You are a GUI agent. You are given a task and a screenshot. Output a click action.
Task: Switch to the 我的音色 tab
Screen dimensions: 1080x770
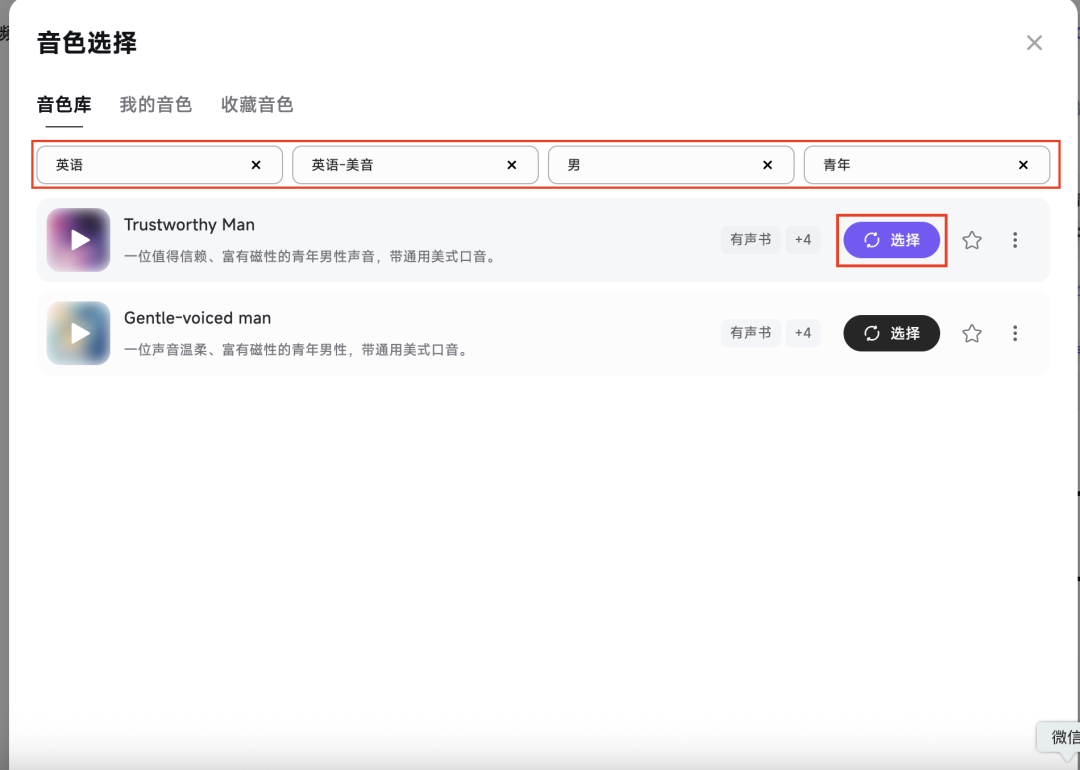[x=155, y=104]
